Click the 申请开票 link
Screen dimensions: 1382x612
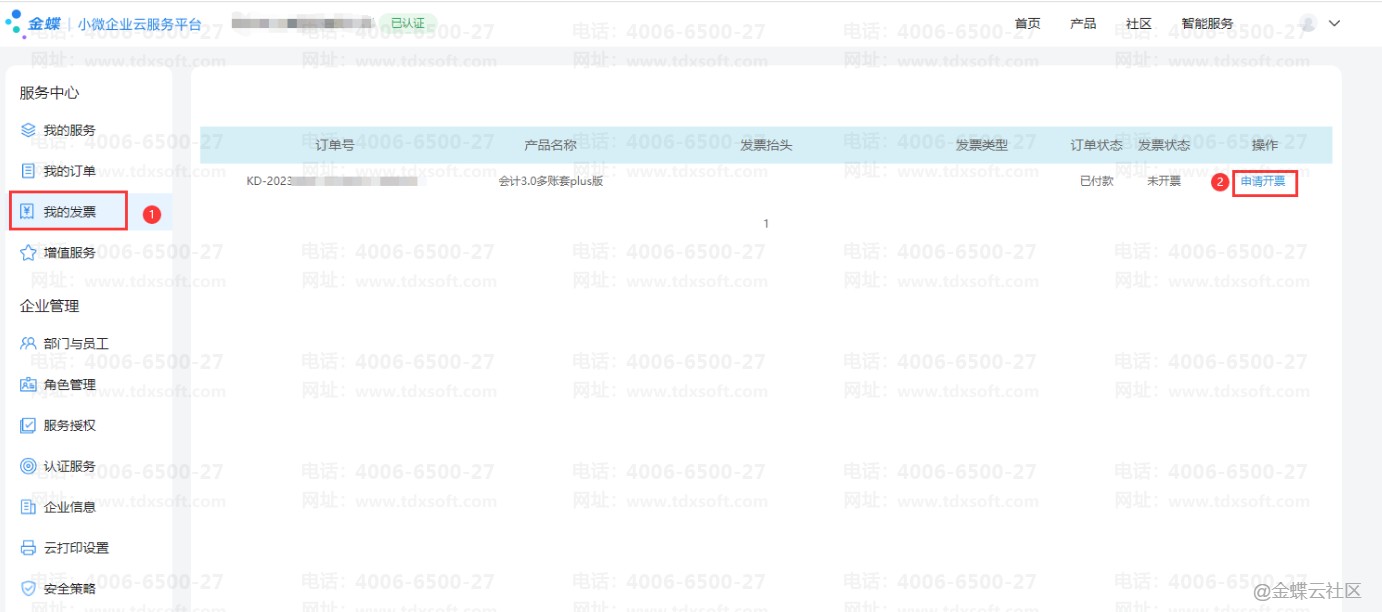coord(1263,181)
